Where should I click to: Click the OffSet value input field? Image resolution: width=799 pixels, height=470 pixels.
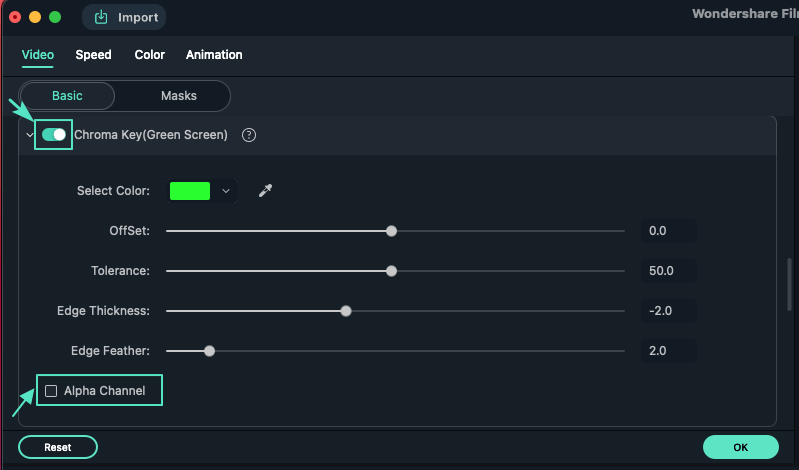(668, 231)
